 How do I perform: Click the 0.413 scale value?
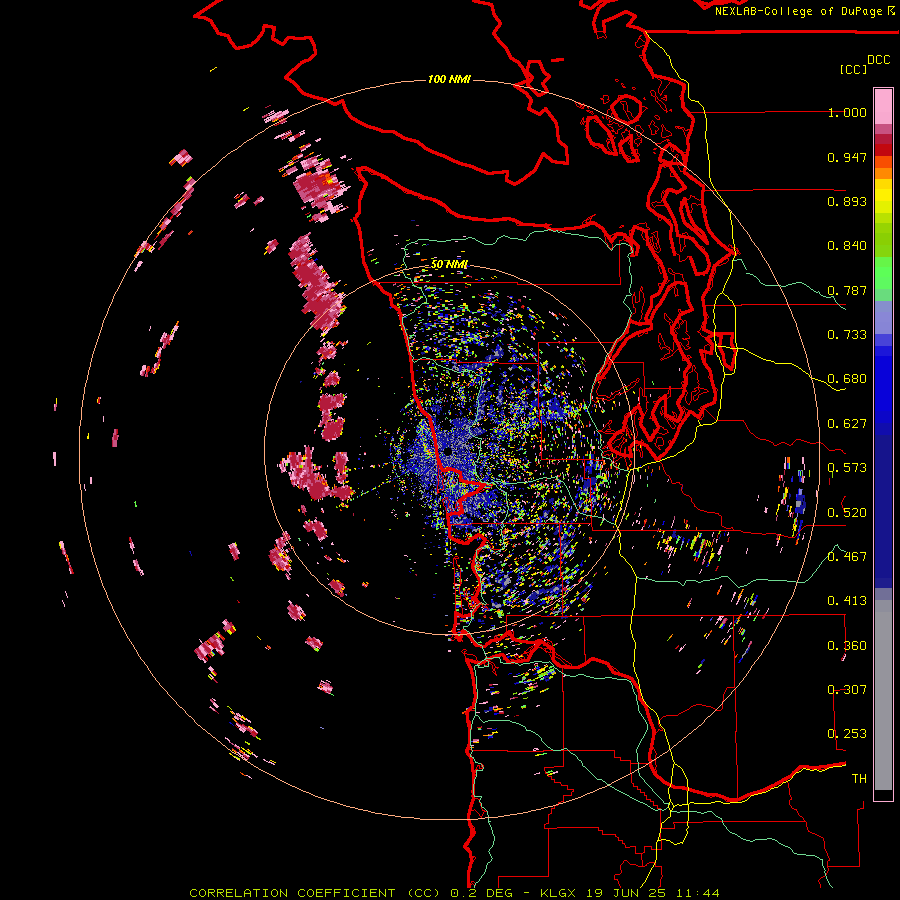pyautogui.click(x=847, y=601)
